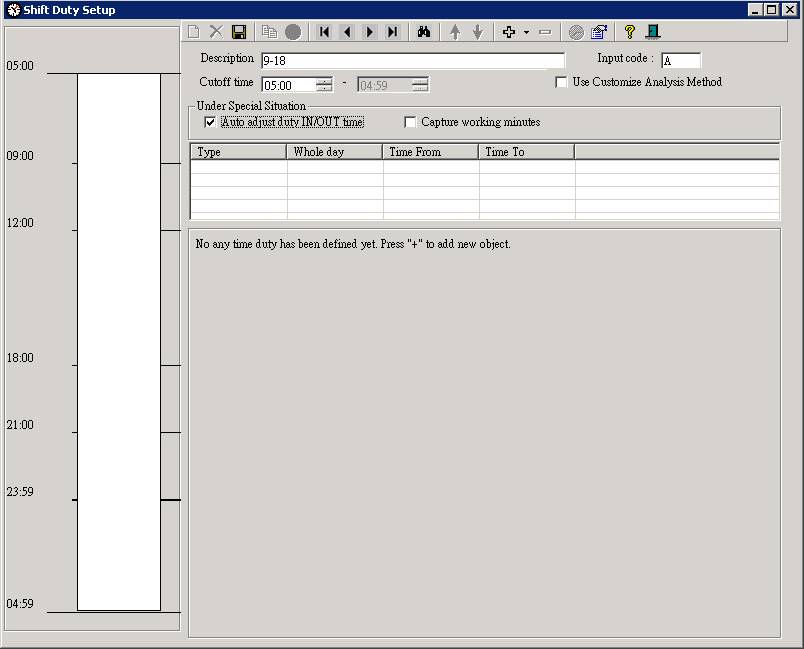Click the 05:00 label on the timeline

(x=20, y=66)
